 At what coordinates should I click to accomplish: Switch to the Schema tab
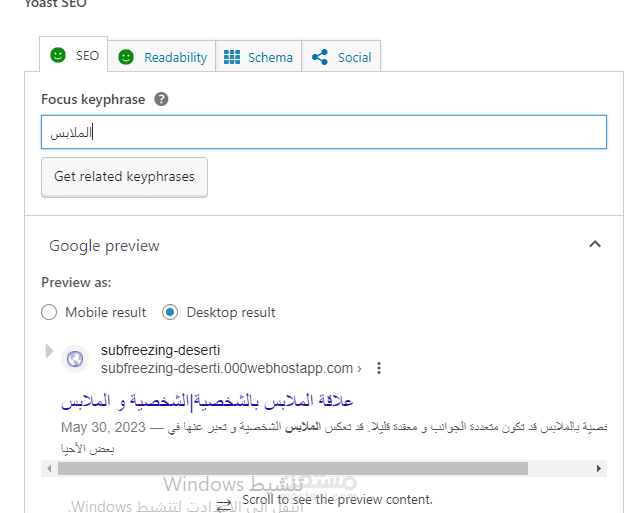[x=259, y=57]
